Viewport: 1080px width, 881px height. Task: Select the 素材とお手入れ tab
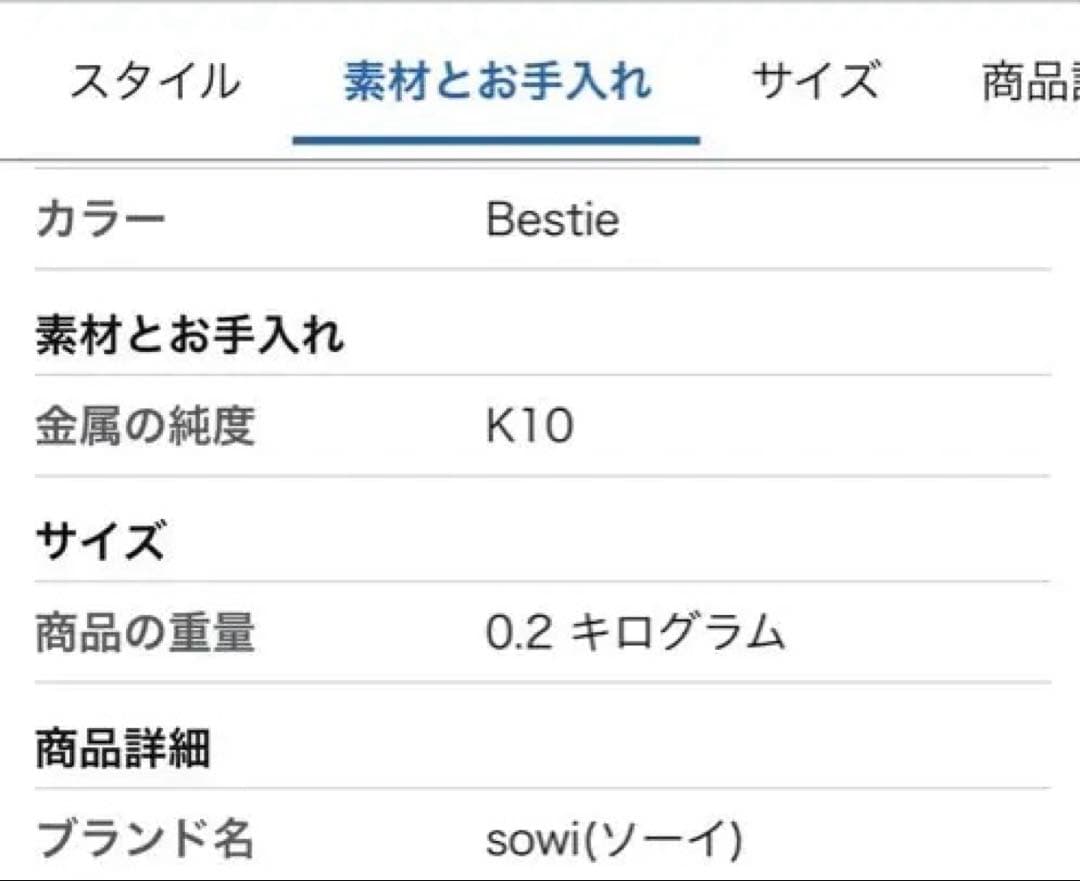tap(497, 82)
